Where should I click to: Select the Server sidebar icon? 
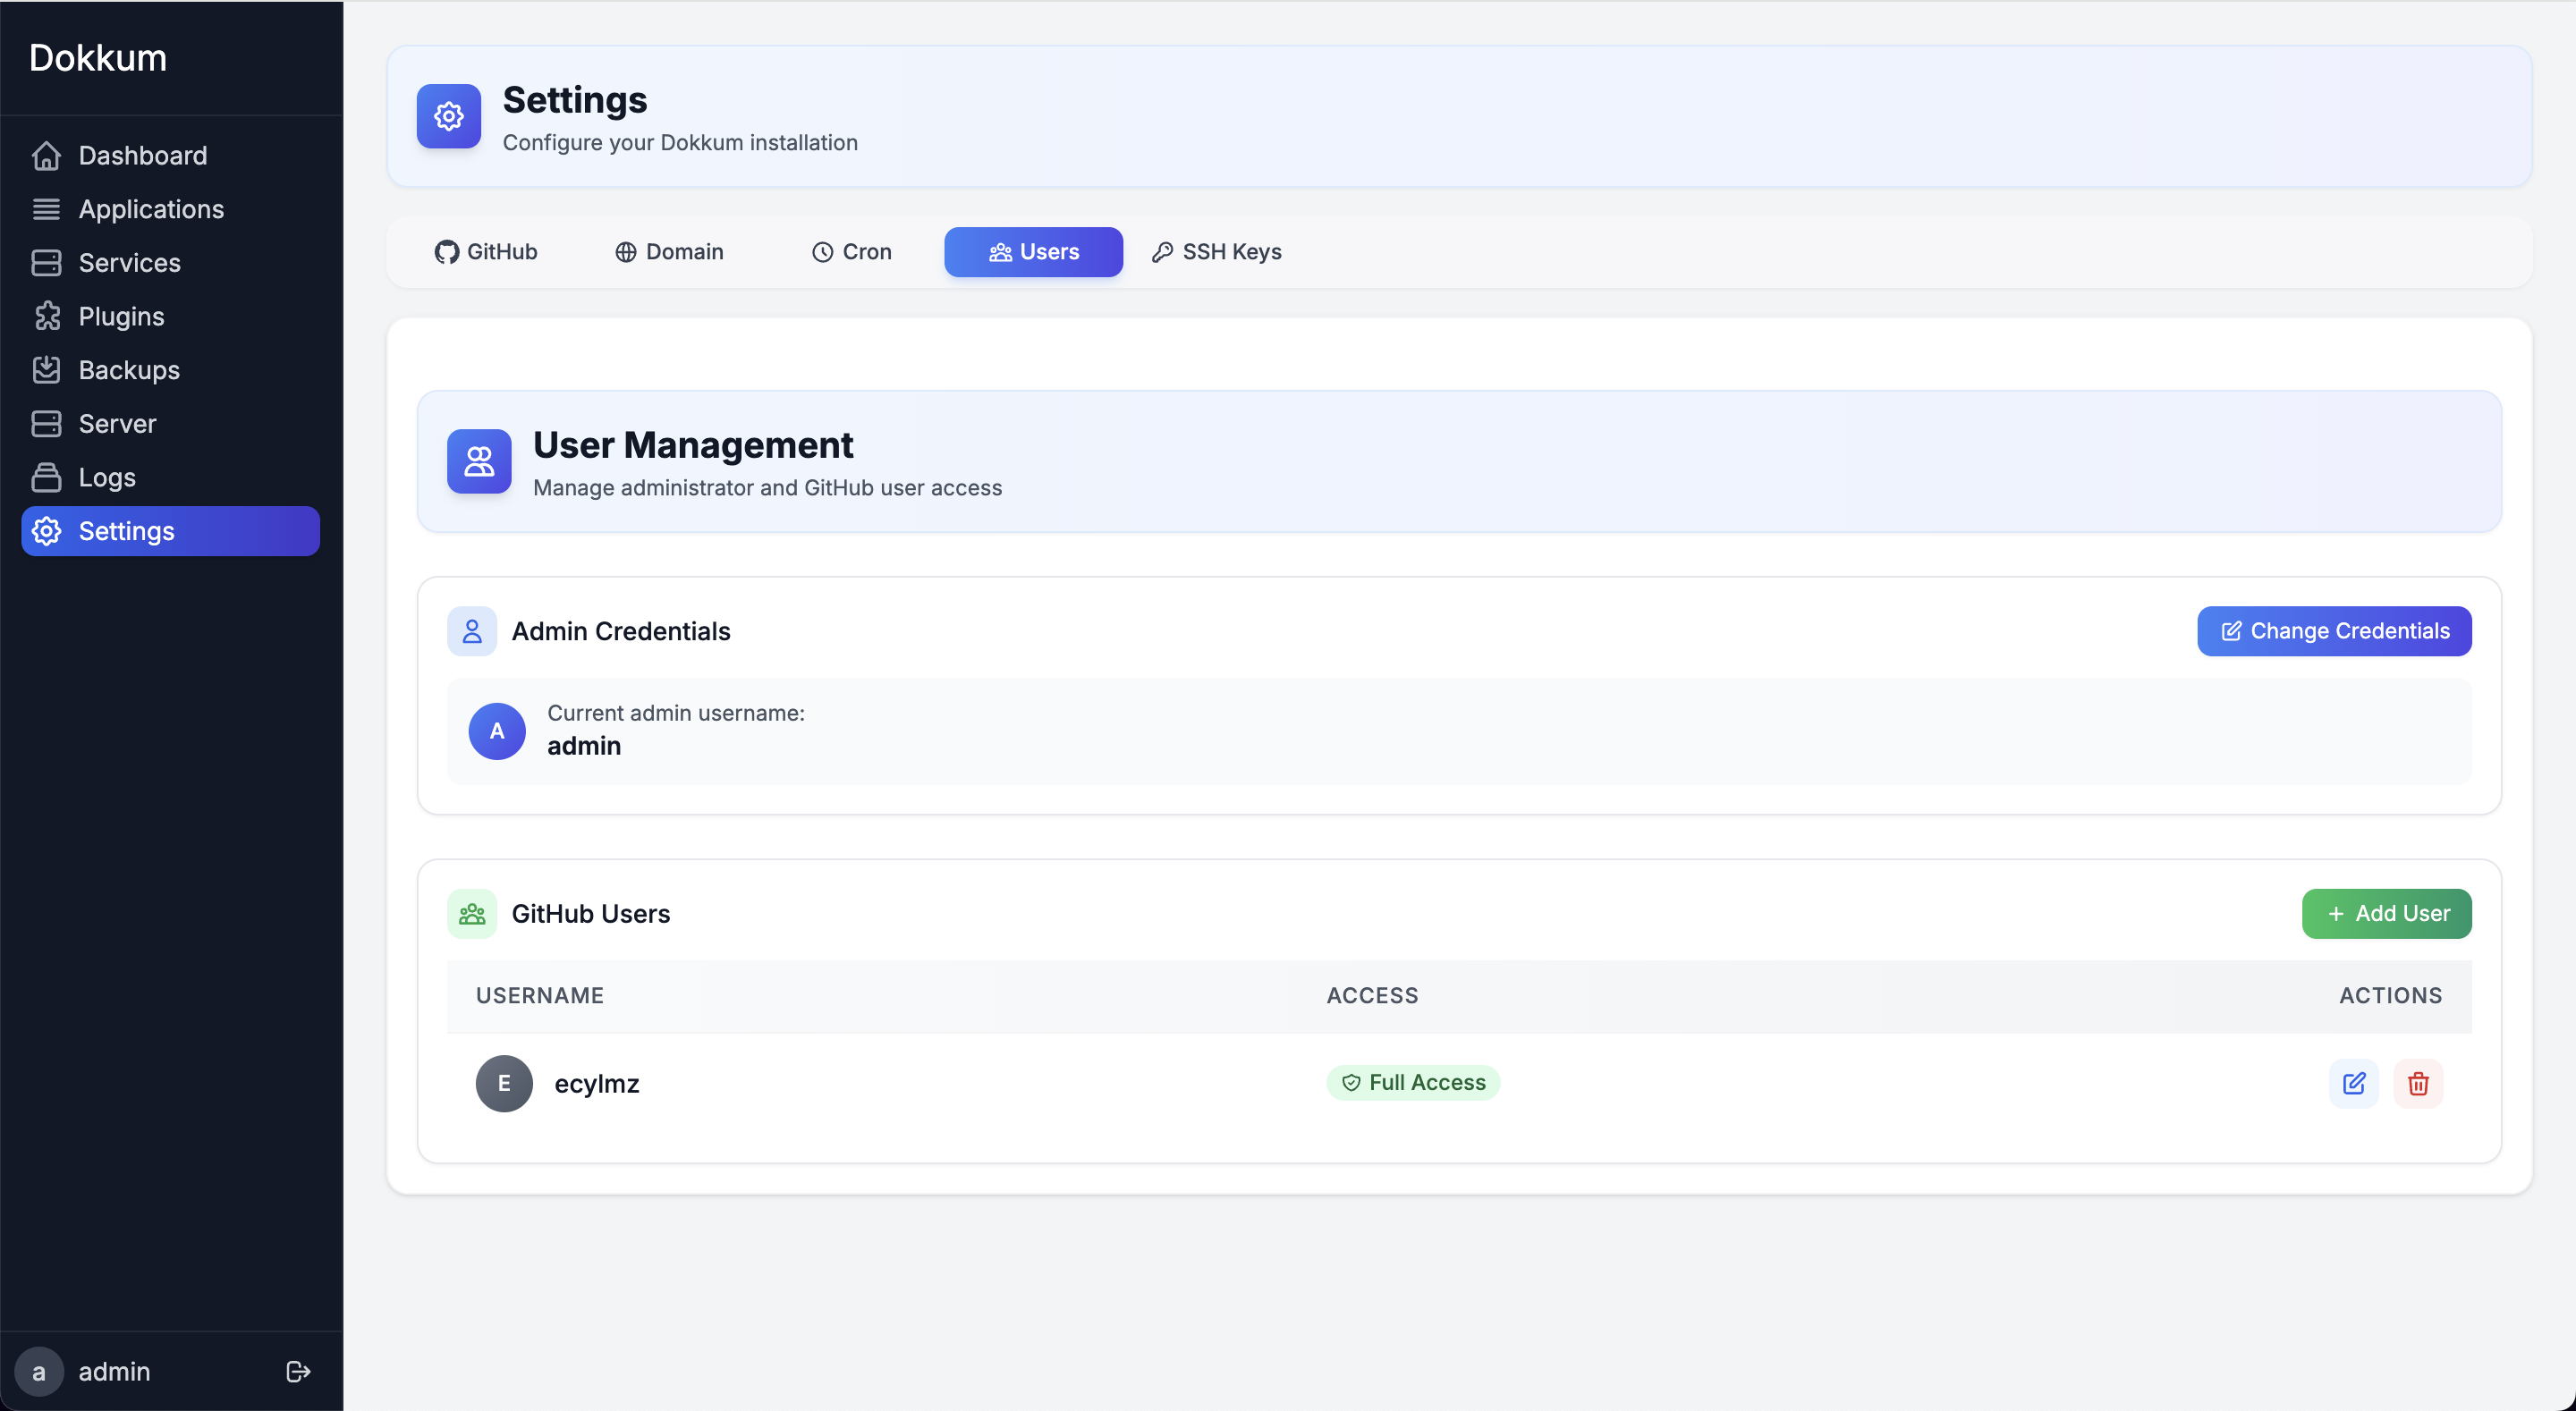click(47, 423)
